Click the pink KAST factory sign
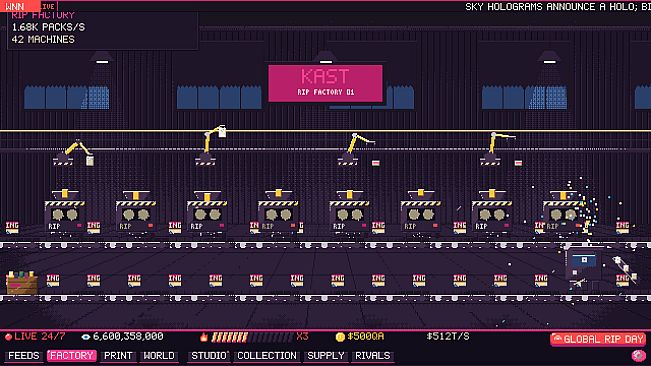This screenshot has width=651, height=366. (x=325, y=83)
